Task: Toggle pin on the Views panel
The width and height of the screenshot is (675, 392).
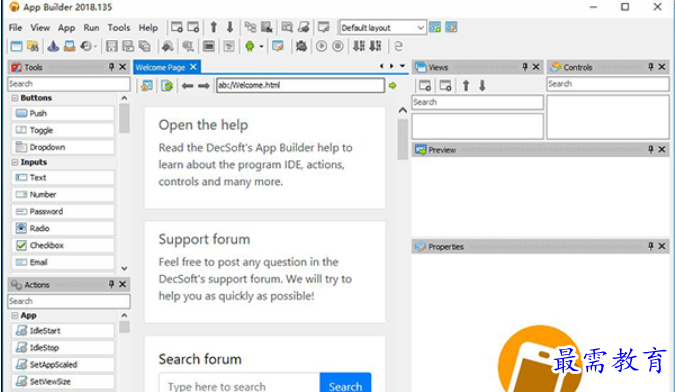Action: point(525,67)
